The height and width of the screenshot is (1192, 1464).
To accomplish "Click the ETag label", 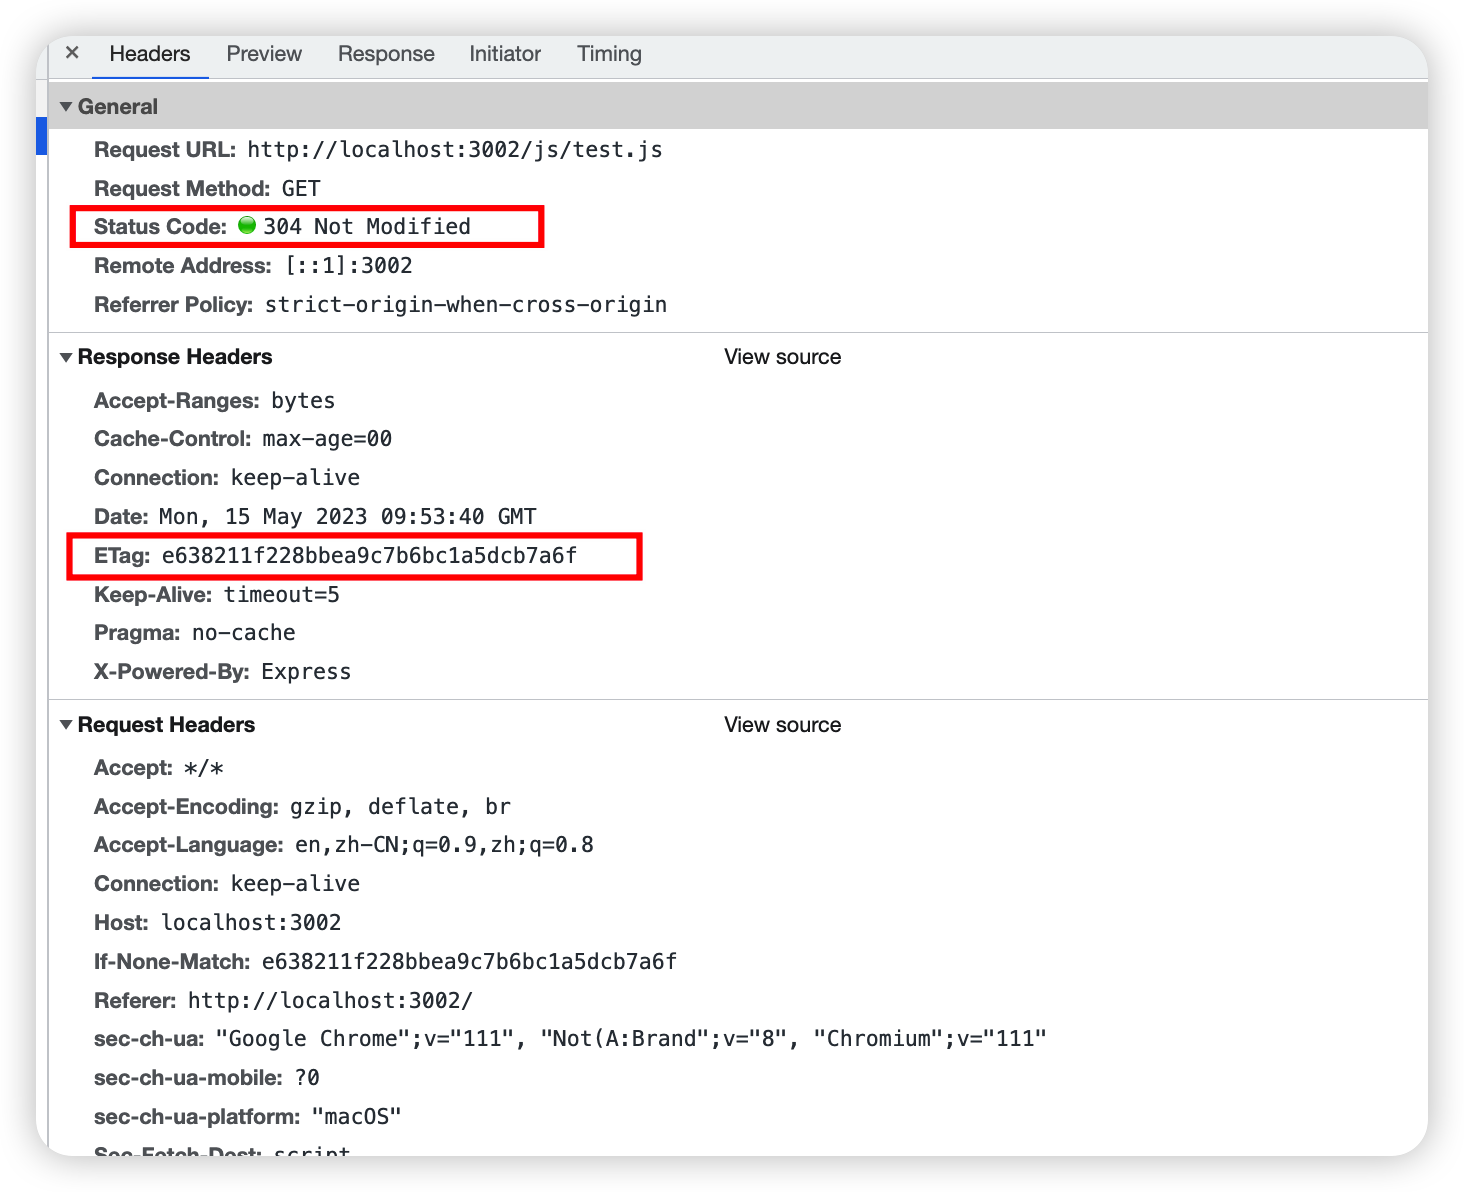I will pyautogui.click(x=122, y=556).
